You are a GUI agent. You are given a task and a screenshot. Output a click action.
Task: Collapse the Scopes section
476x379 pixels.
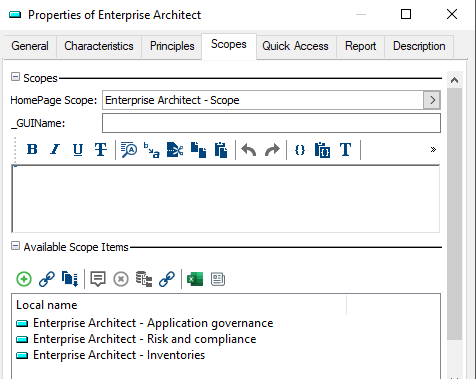[x=15, y=77]
